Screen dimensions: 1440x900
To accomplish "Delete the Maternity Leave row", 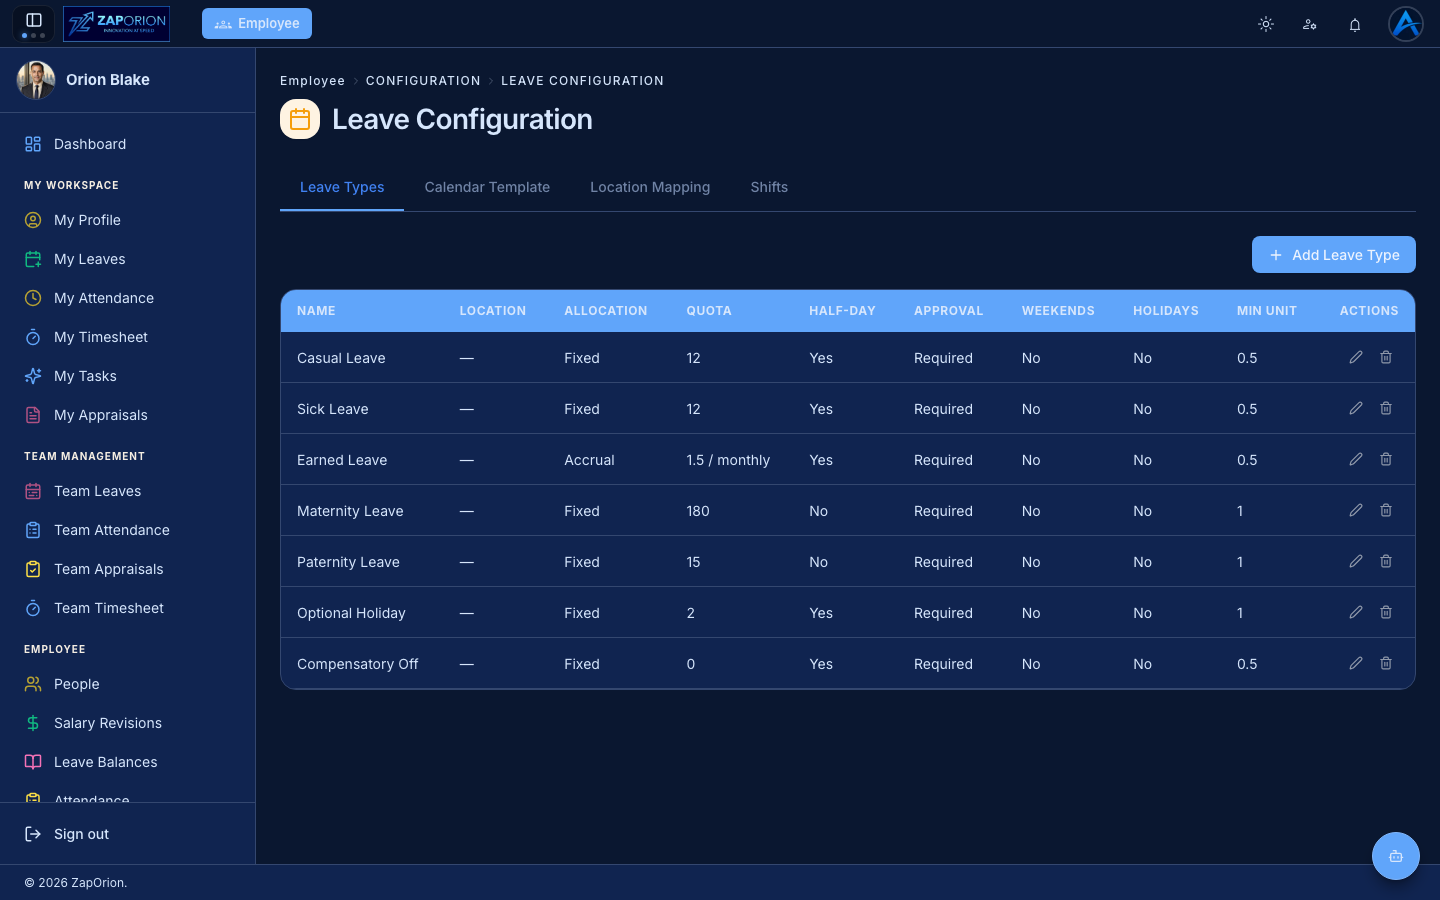I will (1386, 510).
